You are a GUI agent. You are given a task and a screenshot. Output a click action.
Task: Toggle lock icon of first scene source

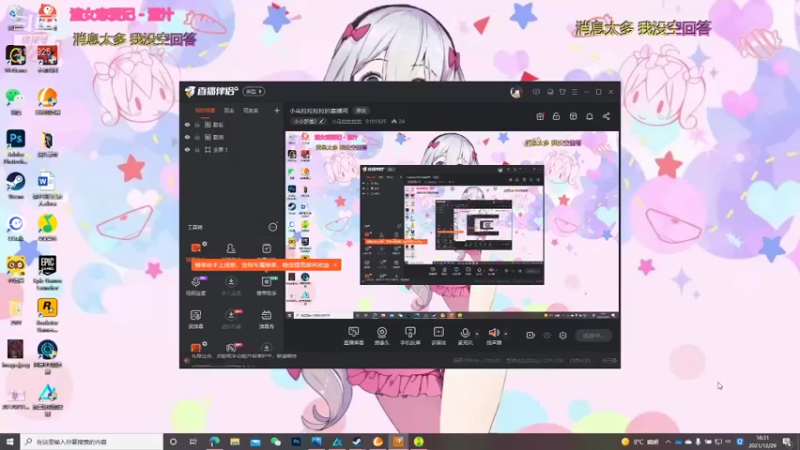(197, 124)
